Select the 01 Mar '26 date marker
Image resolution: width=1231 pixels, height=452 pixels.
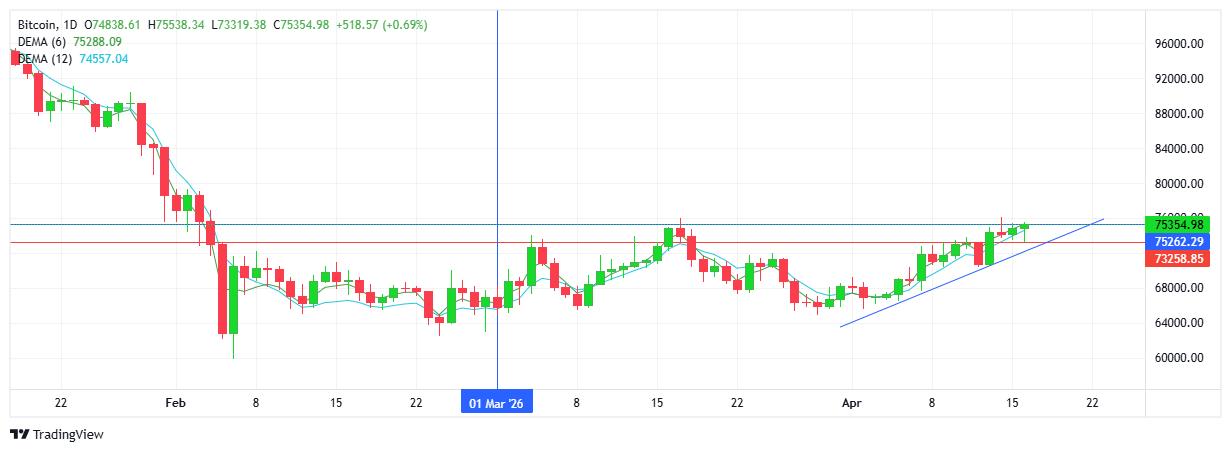coord(497,403)
